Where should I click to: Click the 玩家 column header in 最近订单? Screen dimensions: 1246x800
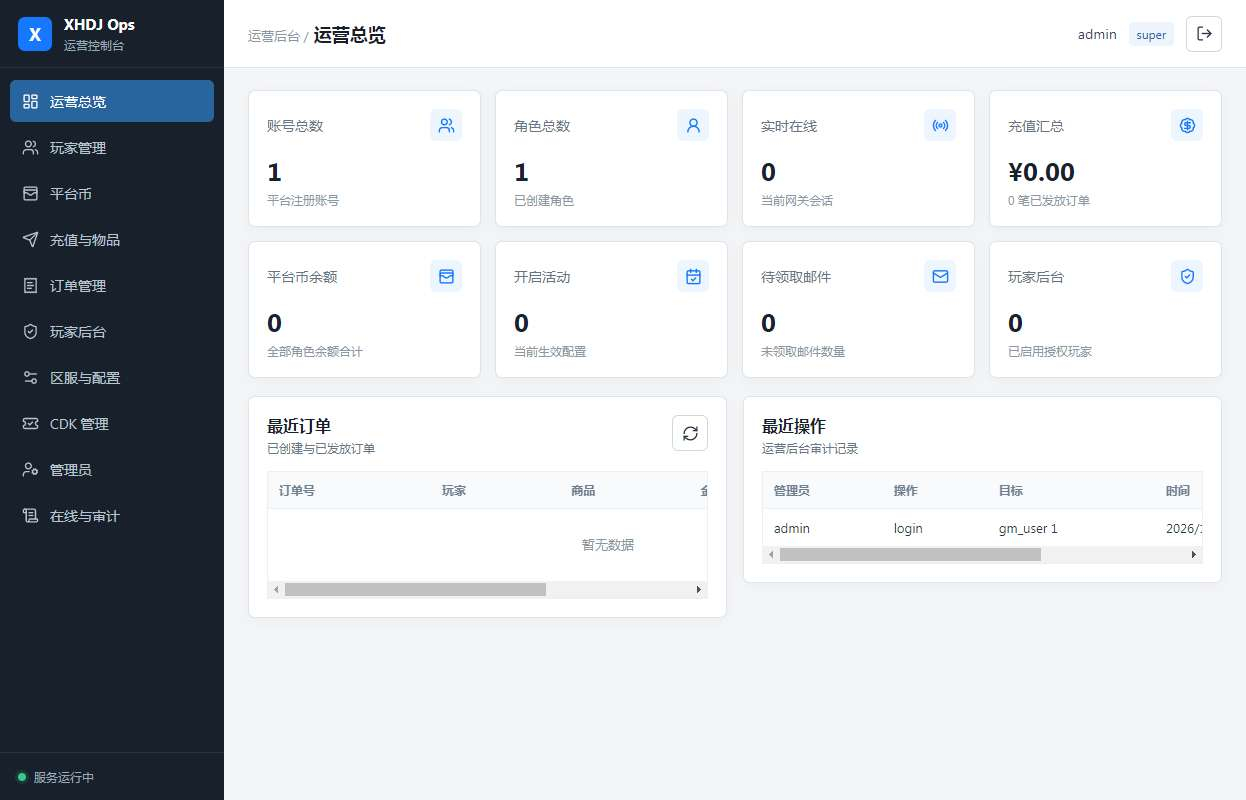454,490
